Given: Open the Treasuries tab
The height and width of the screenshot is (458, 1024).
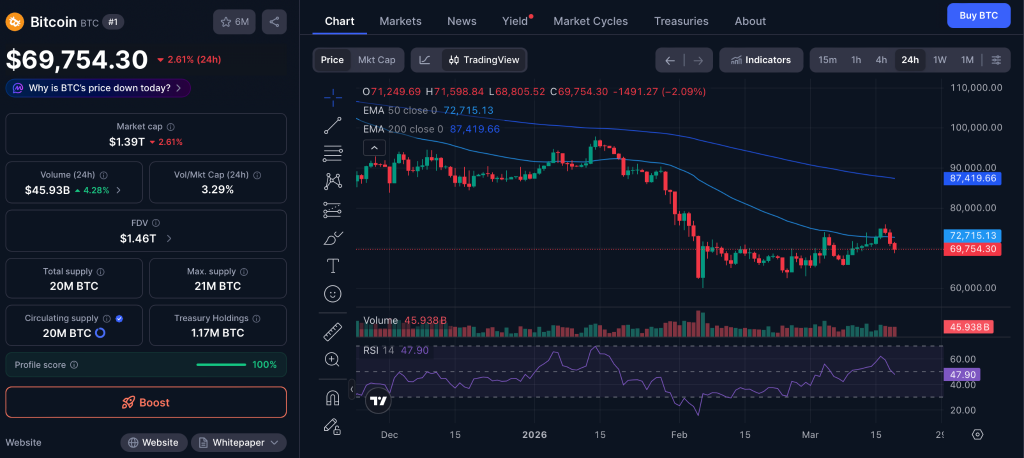Looking at the screenshot, I should (680, 21).
